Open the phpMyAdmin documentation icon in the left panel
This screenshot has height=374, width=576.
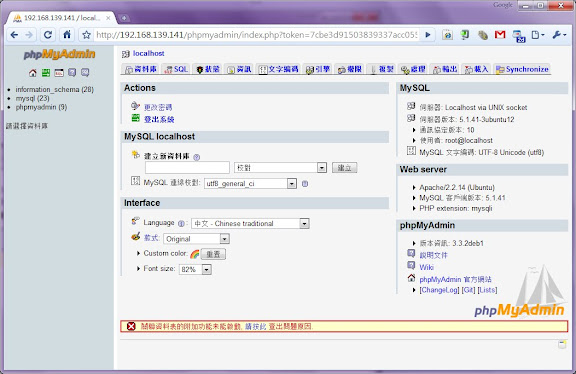point(72,73)
